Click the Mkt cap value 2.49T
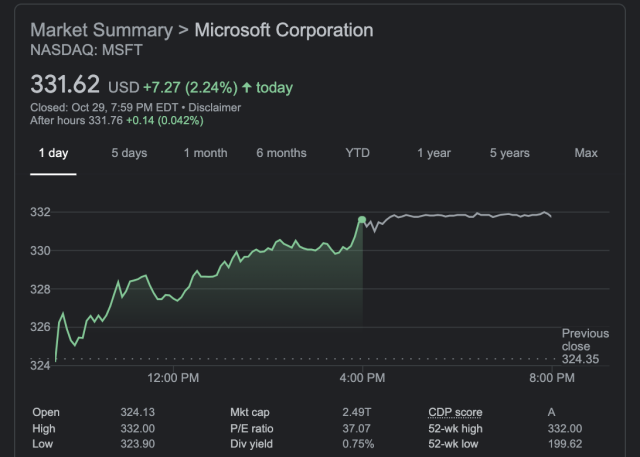This screenshot has width=640, height=457. pyautogui.click(x=357, y=412)
